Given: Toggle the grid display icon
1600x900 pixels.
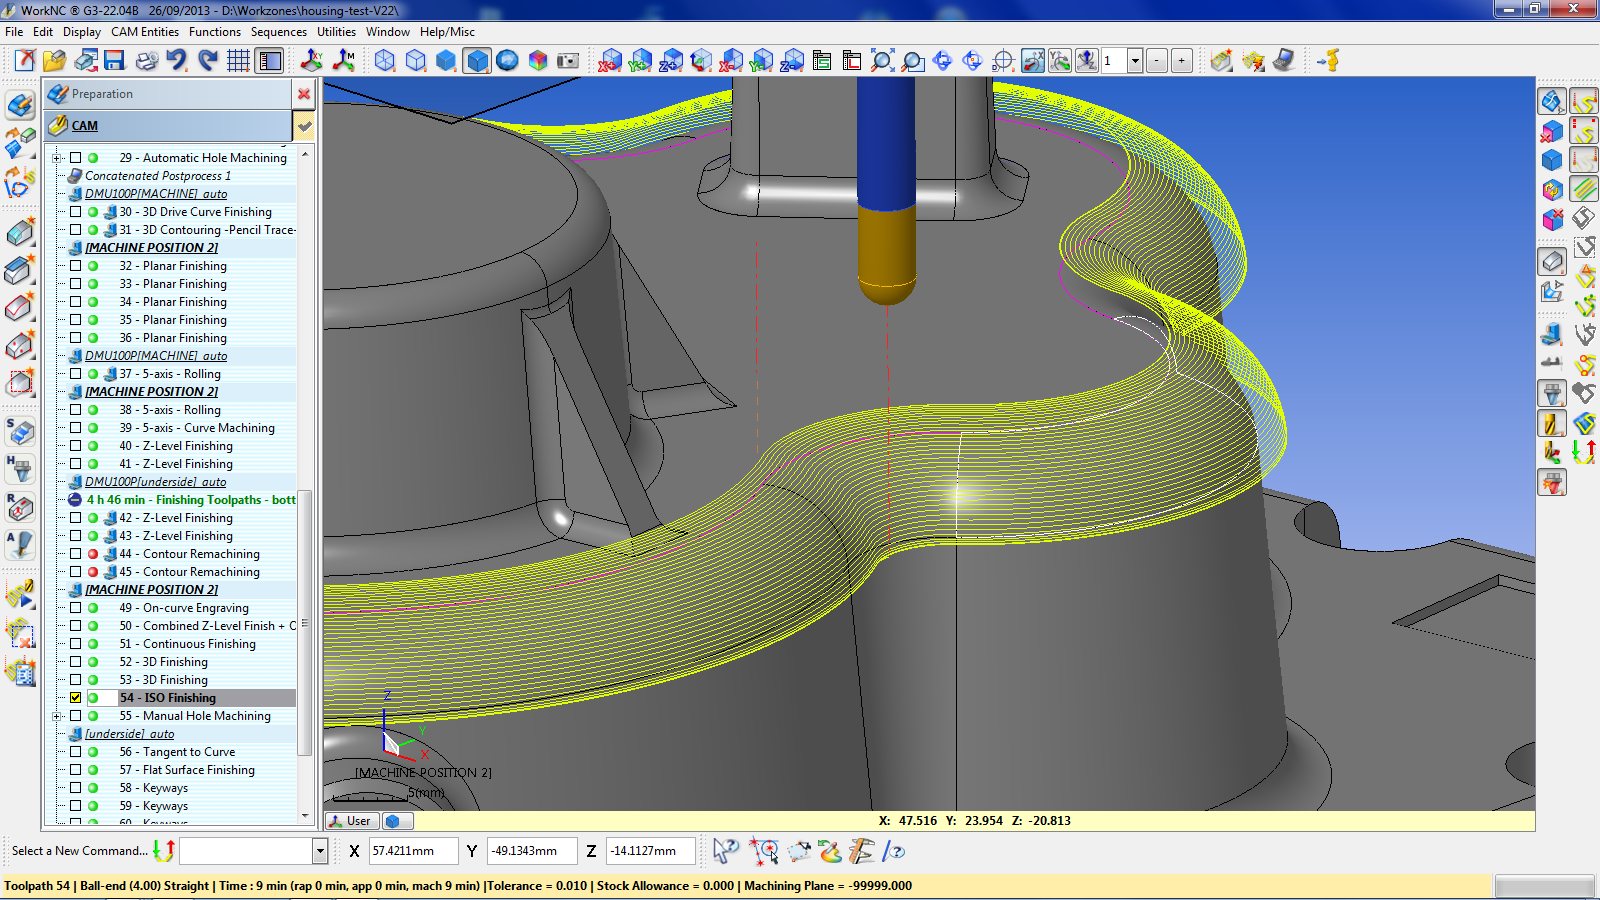Looking at the screenshot, I should pyautogui.click(x=238, y=61).
